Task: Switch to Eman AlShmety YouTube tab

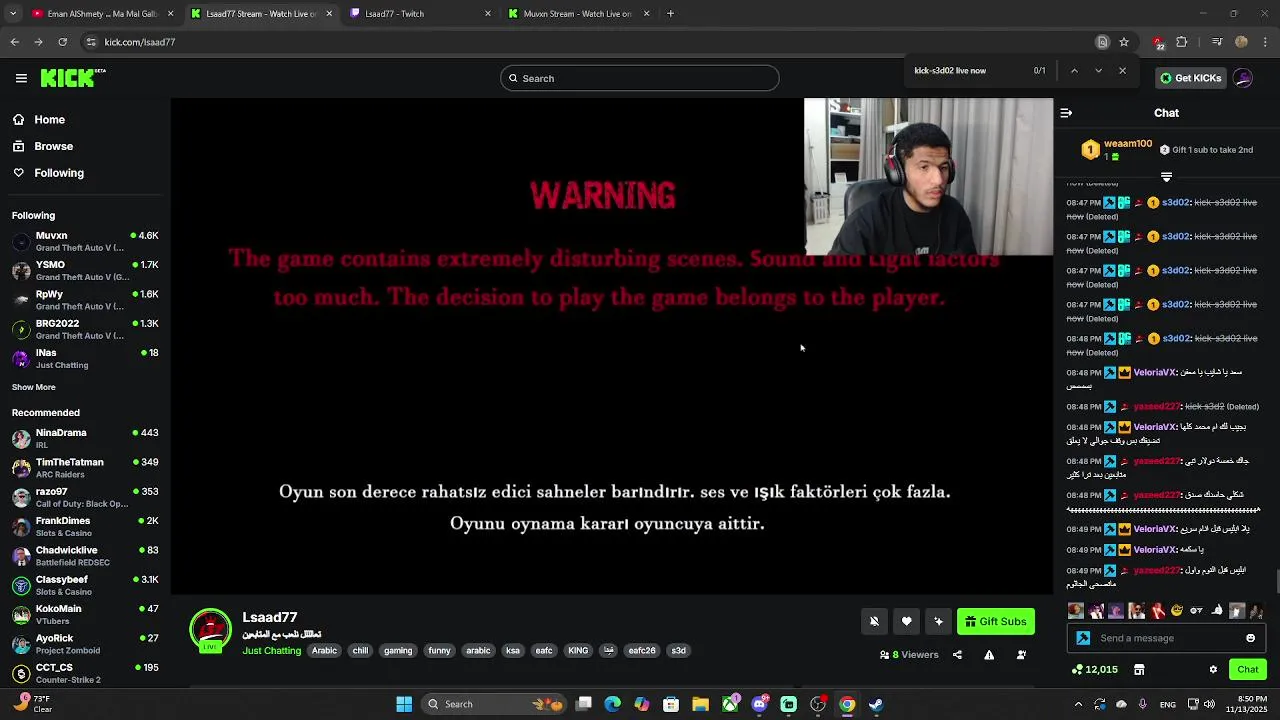Action: coord(101,14)
